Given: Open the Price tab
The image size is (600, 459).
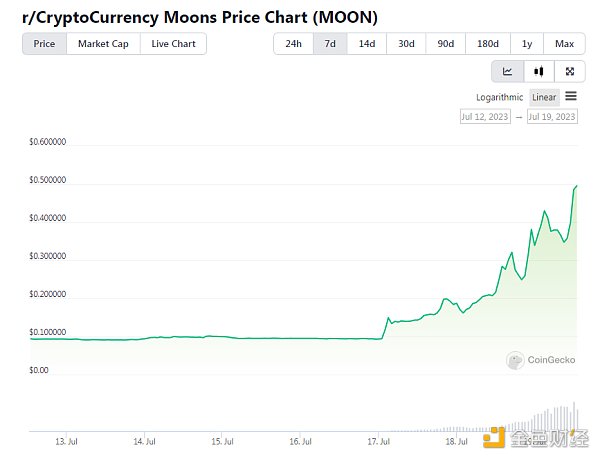Looking at the screenshot, I should 44,44.
